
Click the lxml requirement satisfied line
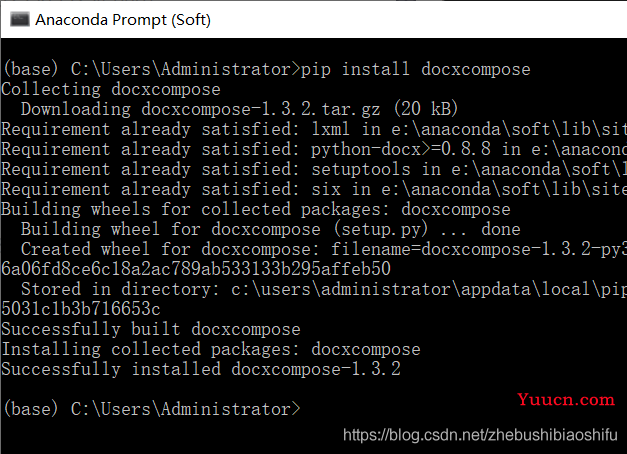[x=314, y=129]
